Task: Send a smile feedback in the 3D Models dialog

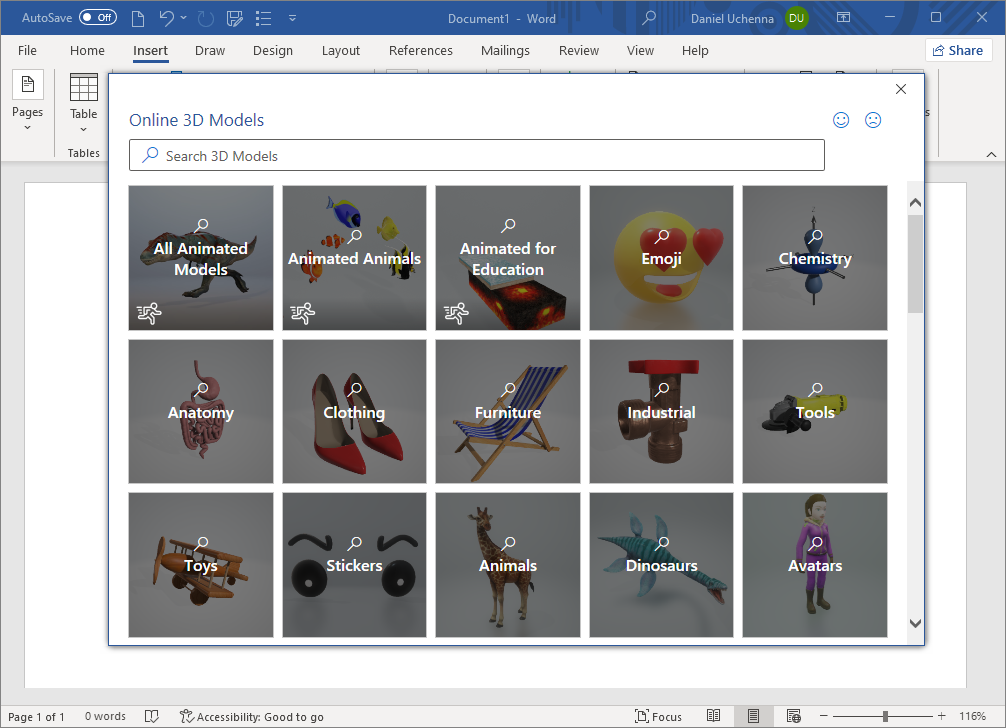Action: [x=841, y=119]
